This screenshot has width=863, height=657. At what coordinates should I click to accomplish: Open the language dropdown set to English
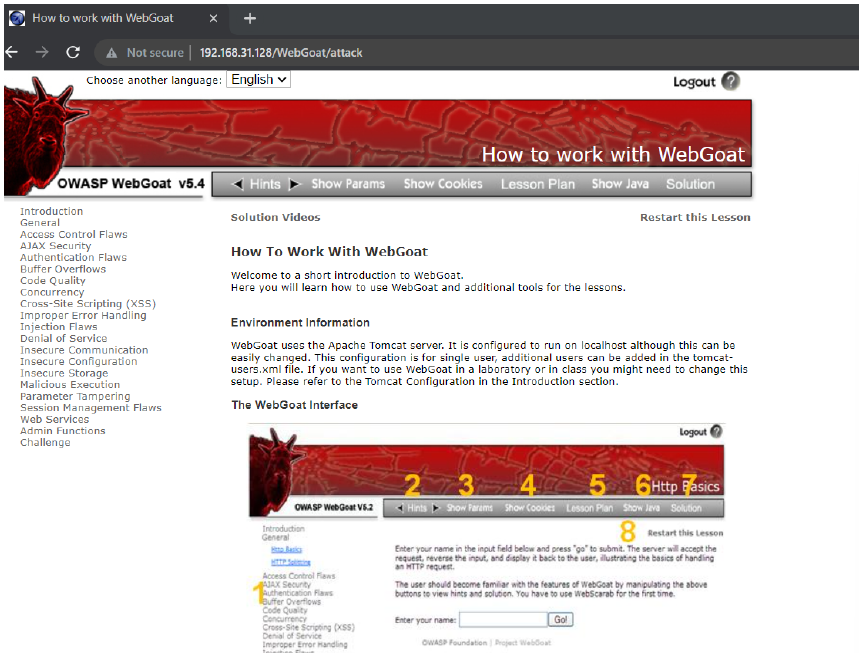[258, 80]
